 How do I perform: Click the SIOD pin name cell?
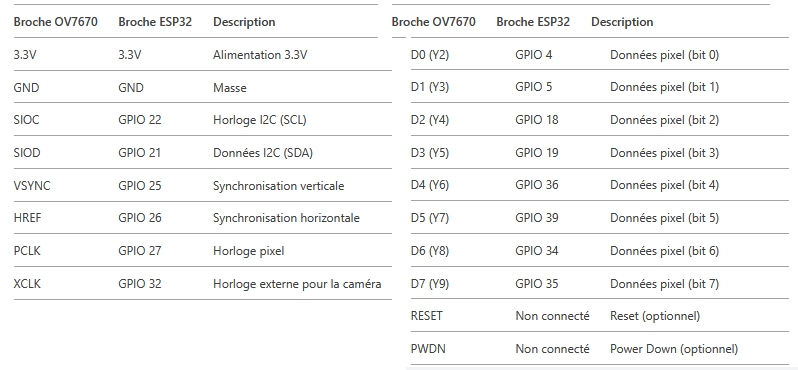27,153
